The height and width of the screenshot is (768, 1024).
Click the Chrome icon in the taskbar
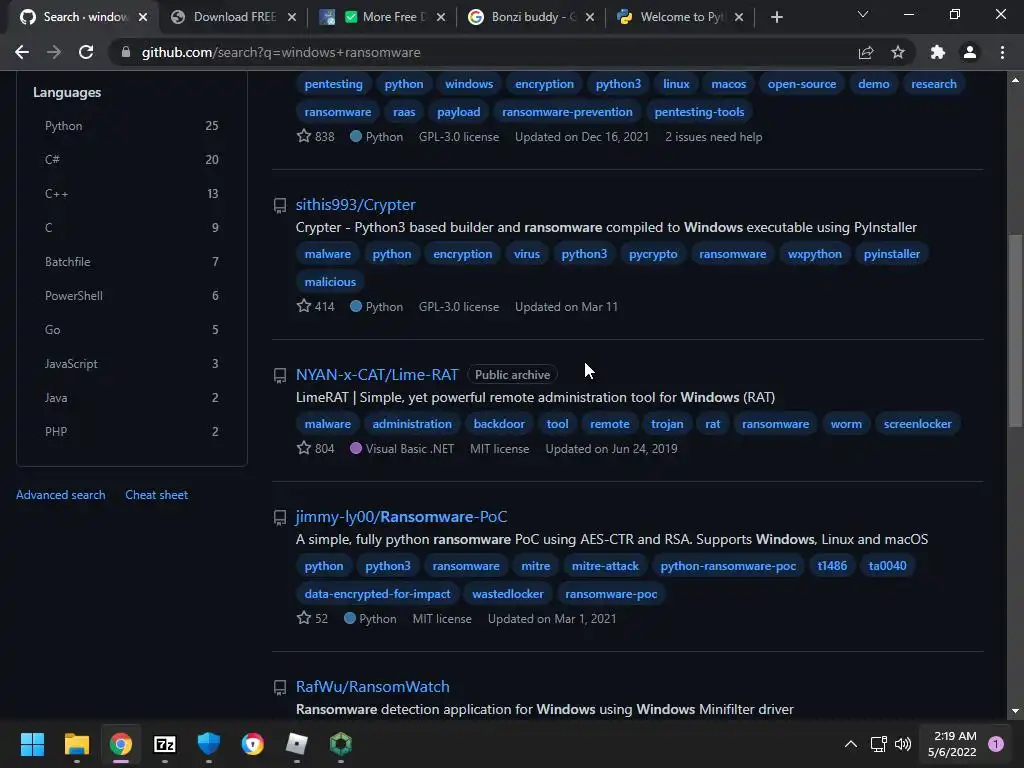[x=121, y=744]
